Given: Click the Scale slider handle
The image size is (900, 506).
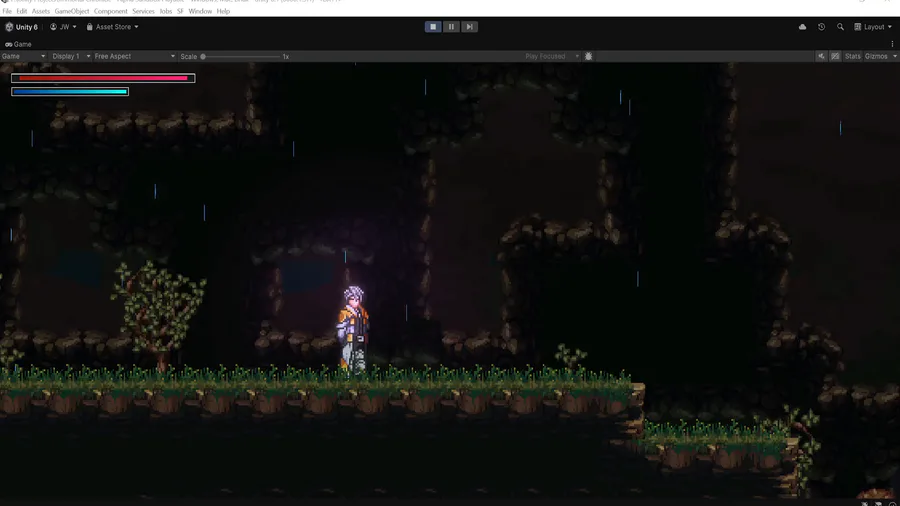Looking at the screenshot, I should 203,57.
